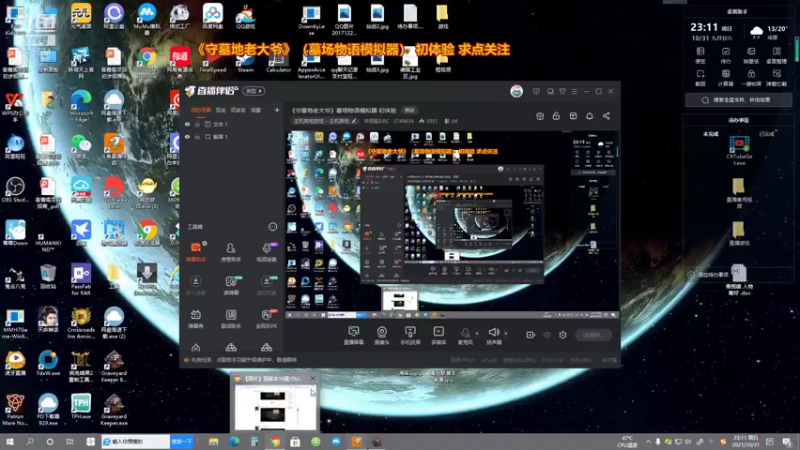The height and width of the screenshot is (450, 800).
Task: Expand the speaker dropdown arrow
Action: click(x=506, y=333)
